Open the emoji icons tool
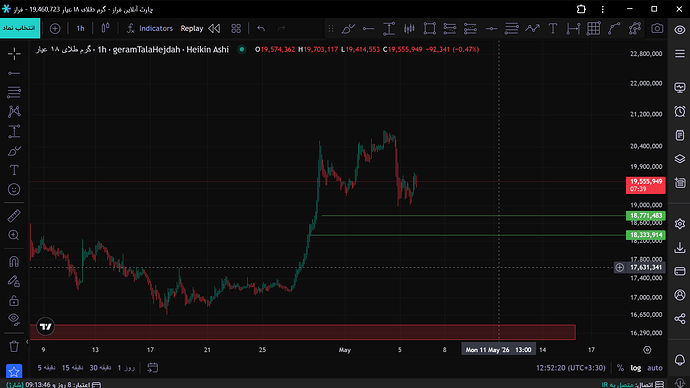The height and width of the screenshot is (388, 690). (14, 189)
